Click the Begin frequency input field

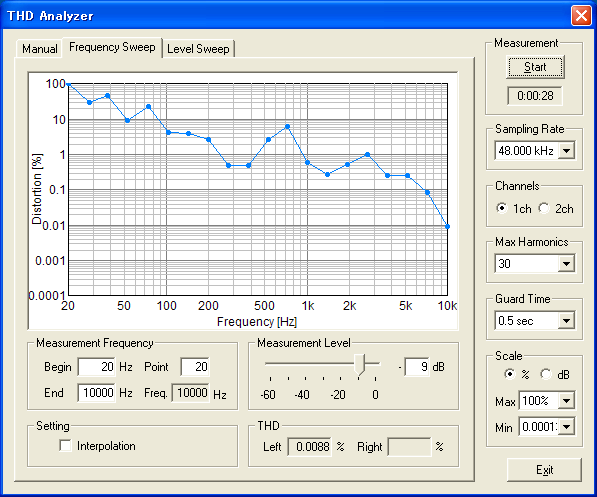96,367
